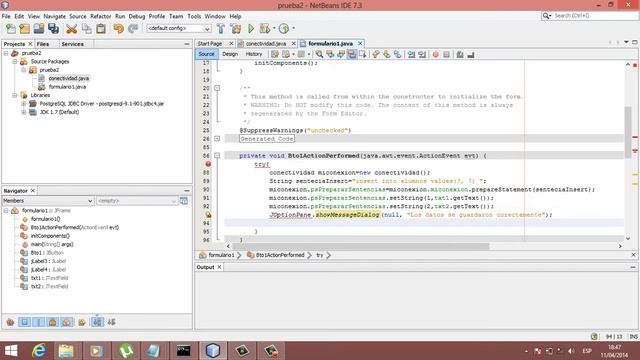Click the New File toolbar icon
This screenshot has height=360, width=640.
tap(11, 29)
